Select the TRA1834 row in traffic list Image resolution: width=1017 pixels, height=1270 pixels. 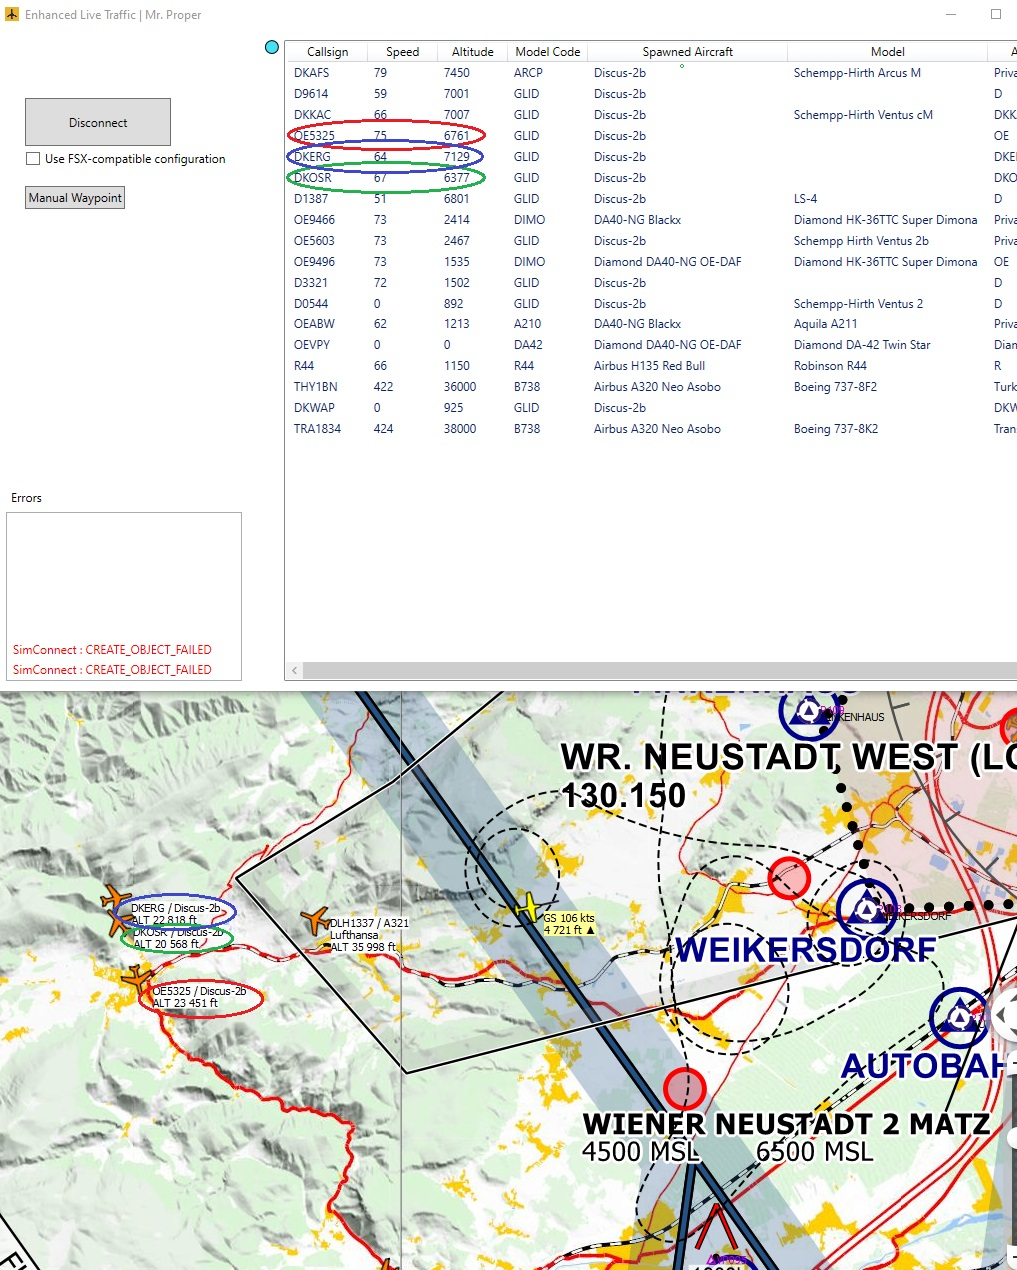coord(651,429)
